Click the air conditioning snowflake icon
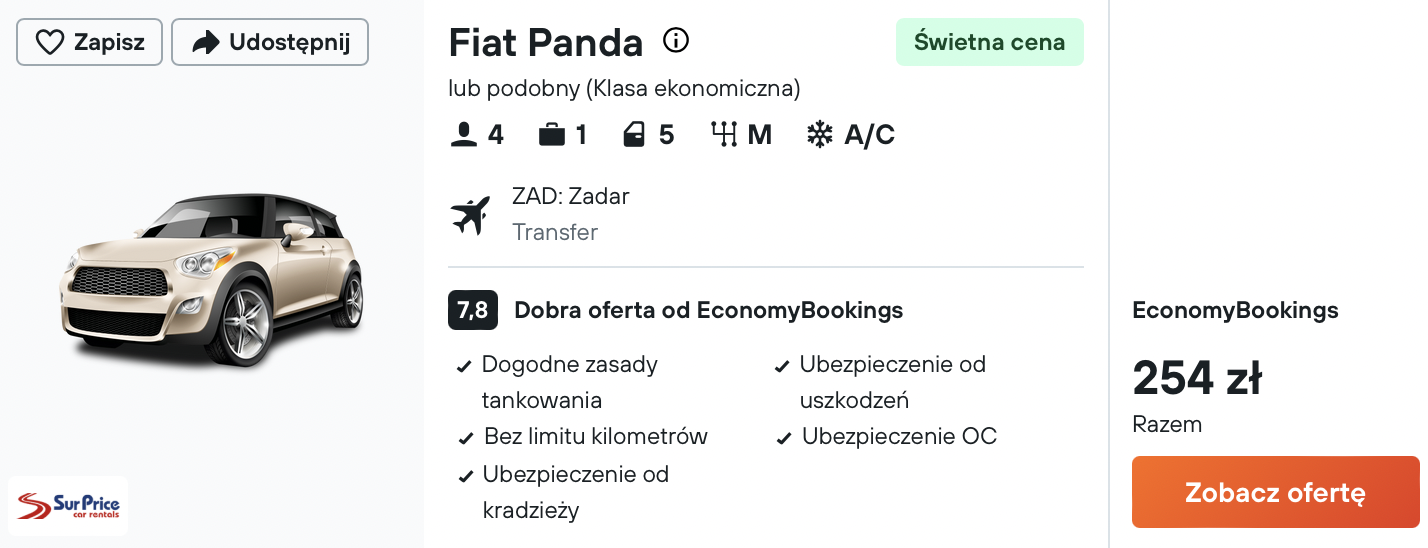Screen dimensions: 1428x548 (820, 135)
